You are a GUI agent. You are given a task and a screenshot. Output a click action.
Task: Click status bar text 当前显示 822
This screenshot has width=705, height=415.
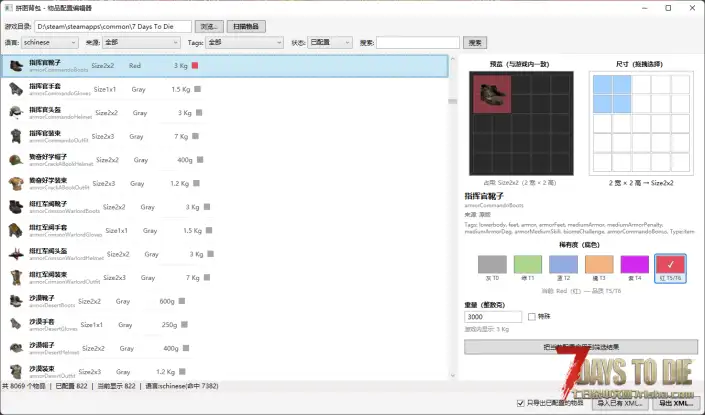116,386
